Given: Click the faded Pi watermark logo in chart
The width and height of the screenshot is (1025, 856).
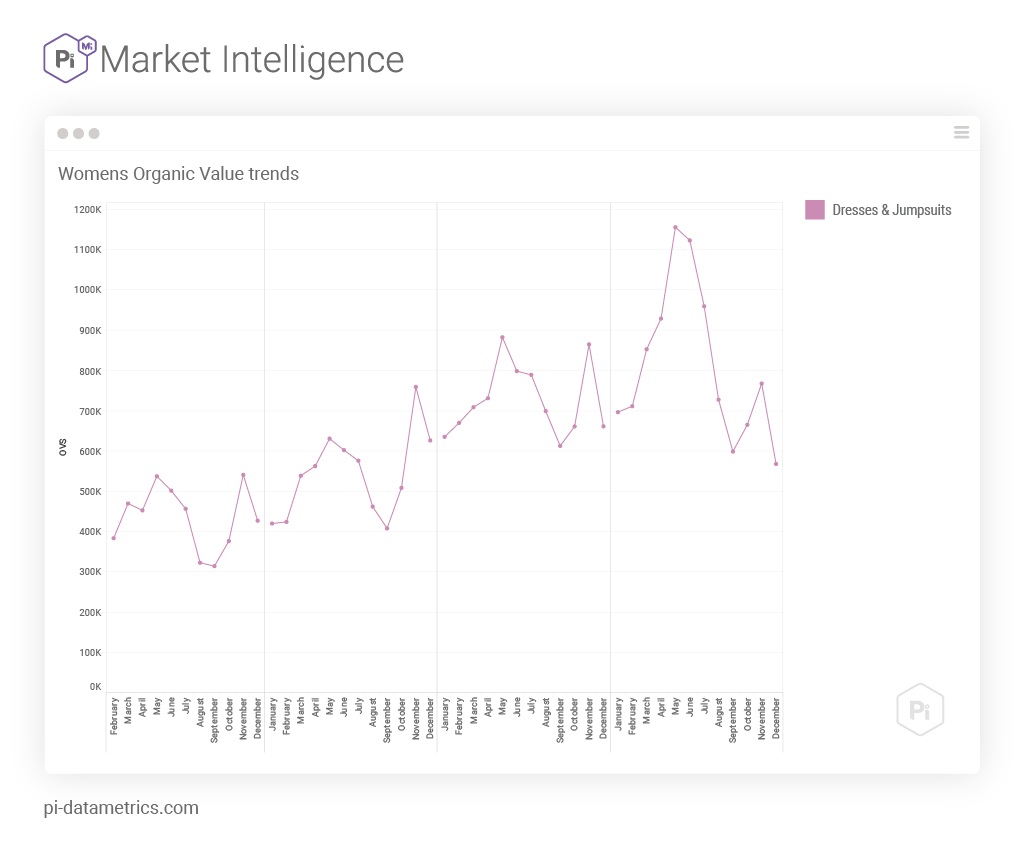Looking at the screenshot, I should (x=920, y=710).
